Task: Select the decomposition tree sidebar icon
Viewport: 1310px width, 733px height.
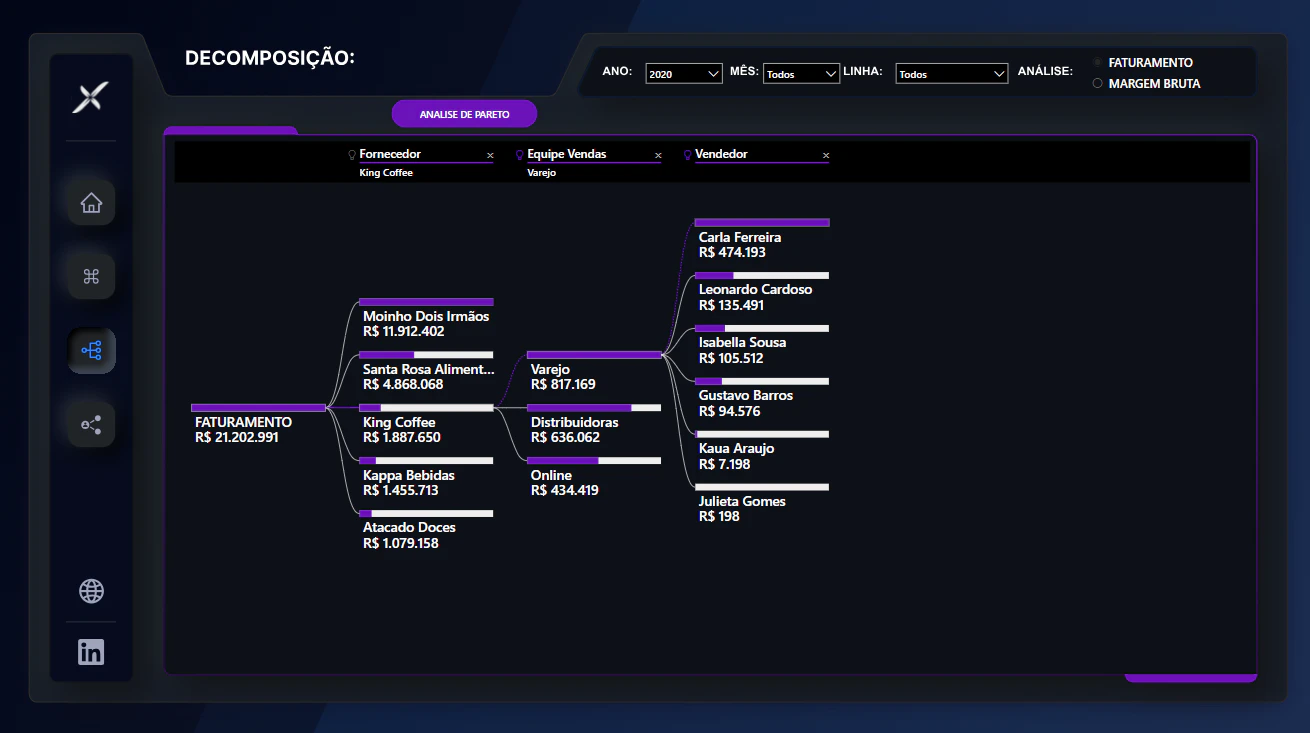Action: (91, 351)
